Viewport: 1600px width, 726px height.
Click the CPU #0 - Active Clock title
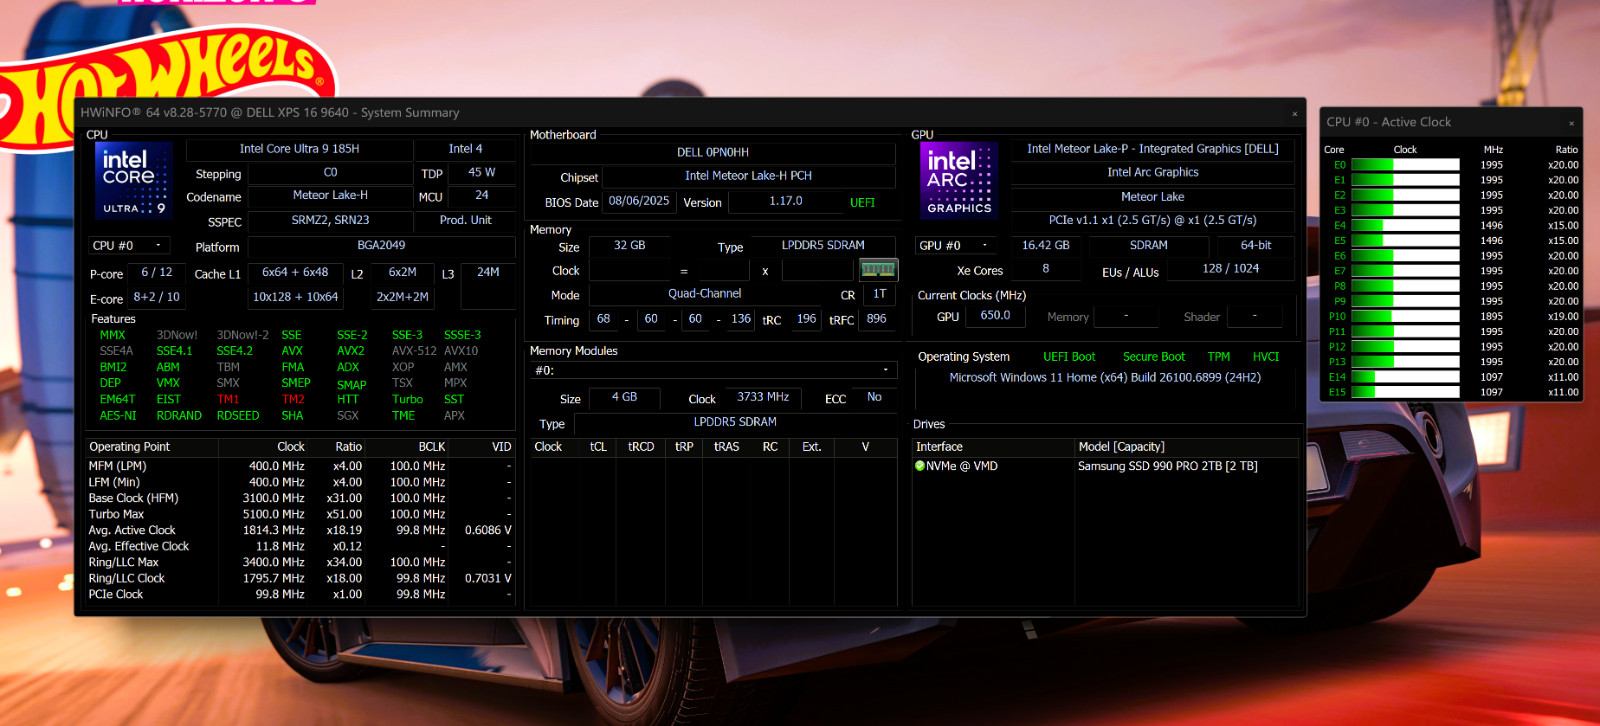point(1388,122)
